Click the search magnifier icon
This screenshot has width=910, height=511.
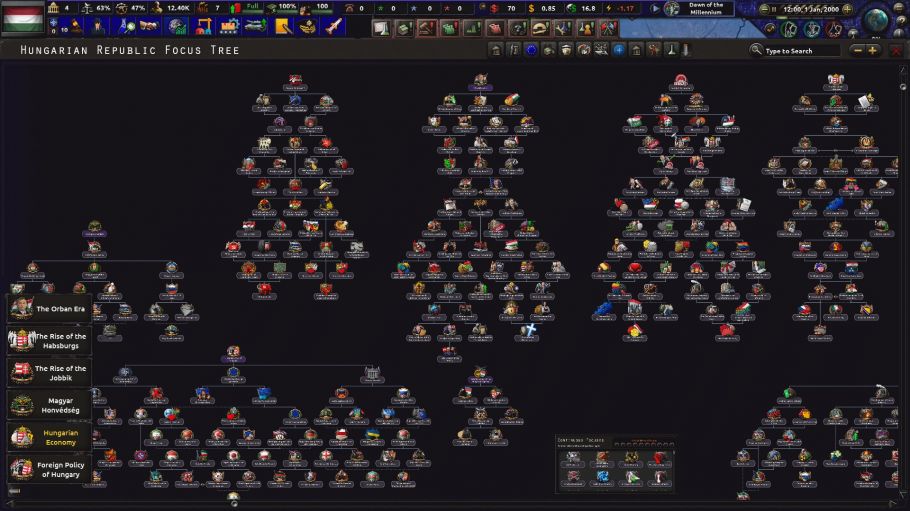[756, 50]
